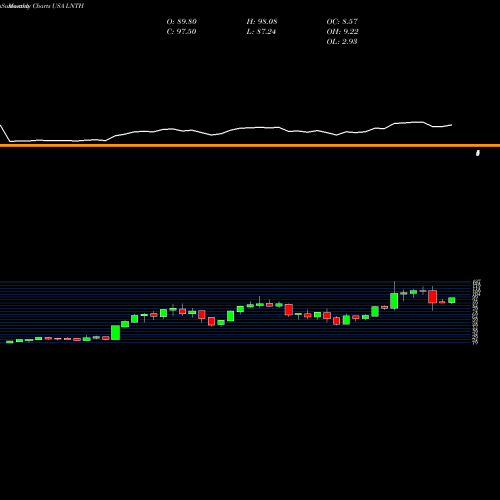
Task: Click the first small green candle at chart's left start
Action: pos(10,342)
